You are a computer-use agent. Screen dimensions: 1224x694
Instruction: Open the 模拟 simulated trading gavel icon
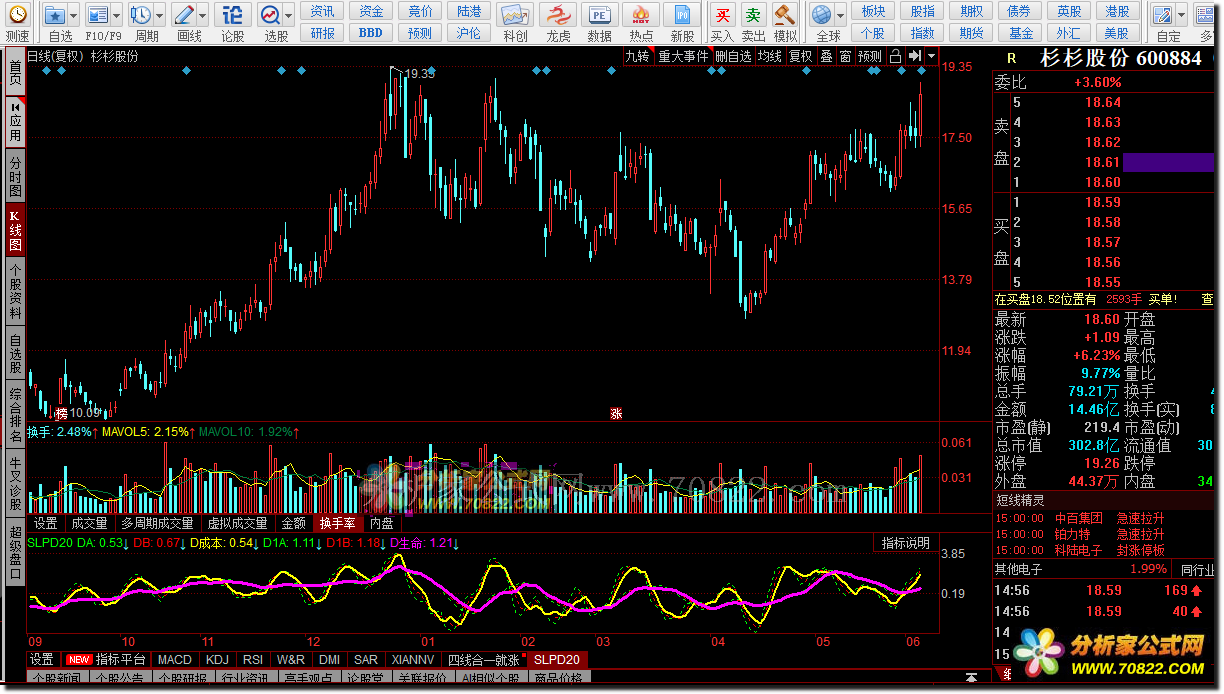[785, 15]
